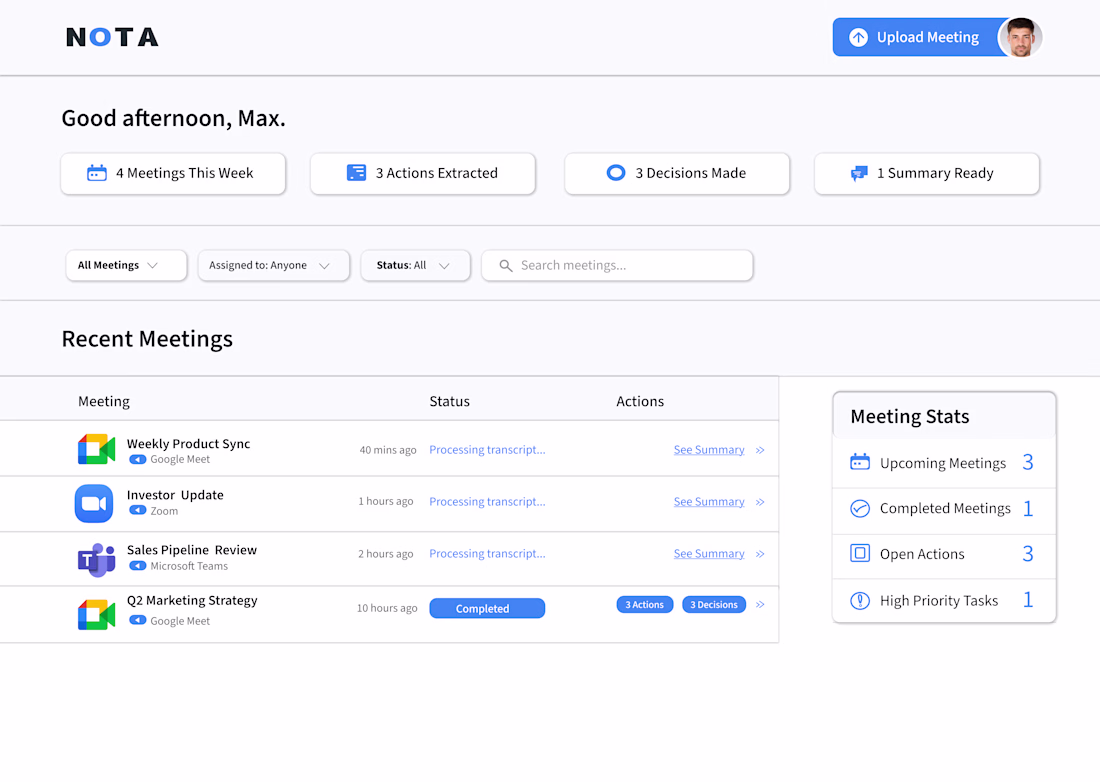The width and height of the screenshot is (1100, 782).
Task: Open the user profile avatar
Action: (x=1021, y=37)
